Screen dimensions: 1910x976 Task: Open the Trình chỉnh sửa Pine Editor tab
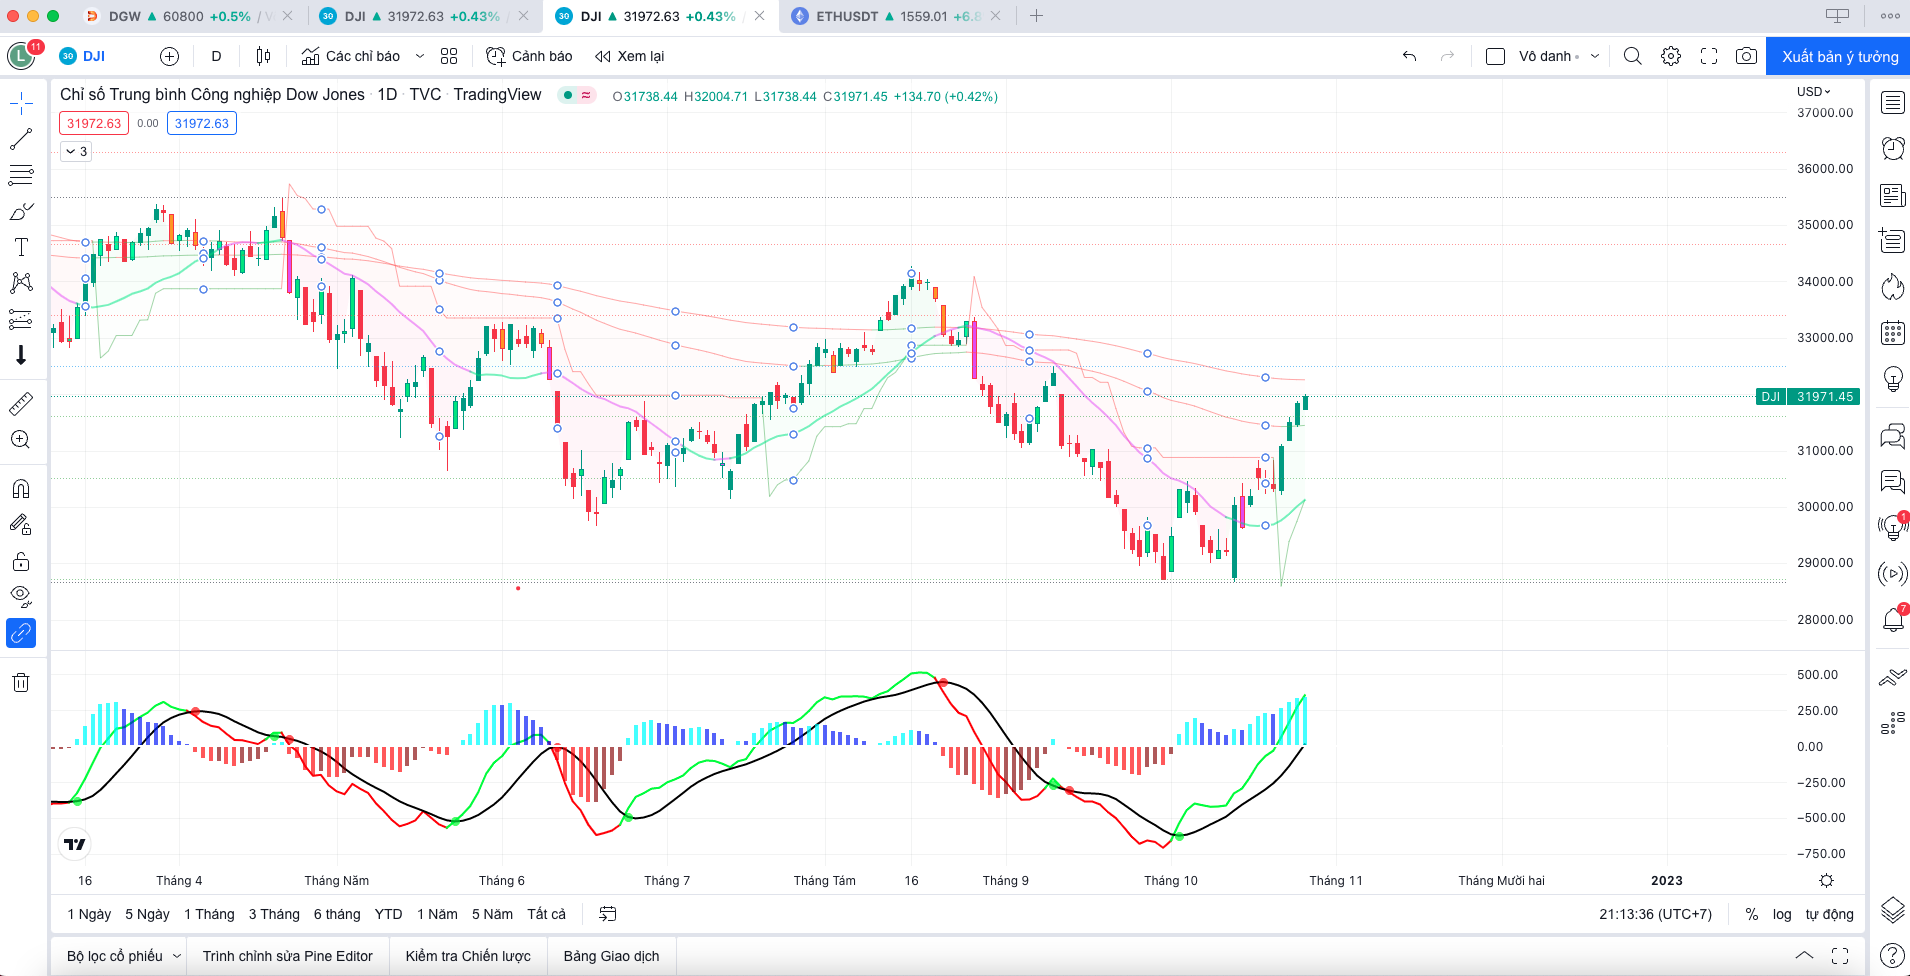pyautogui.click(x=287, y=956)
